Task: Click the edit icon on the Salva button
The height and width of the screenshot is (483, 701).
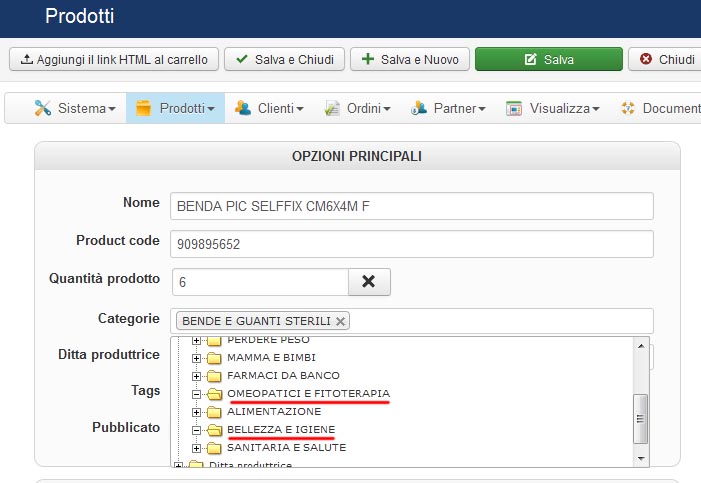Action: [530, 59]
